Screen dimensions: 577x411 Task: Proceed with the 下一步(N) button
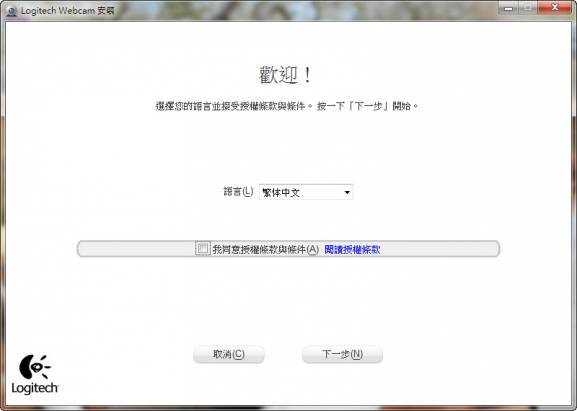pos(342,354)
